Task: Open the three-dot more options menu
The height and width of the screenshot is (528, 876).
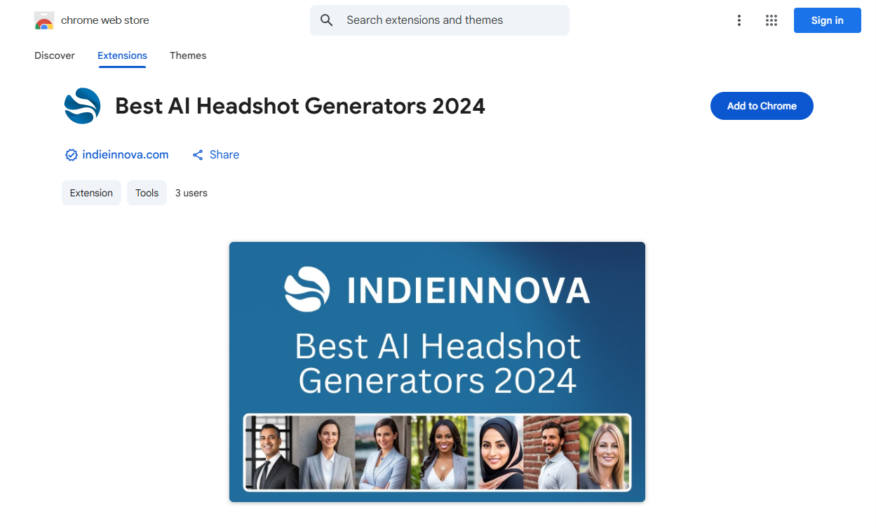Action: [739, 21]
